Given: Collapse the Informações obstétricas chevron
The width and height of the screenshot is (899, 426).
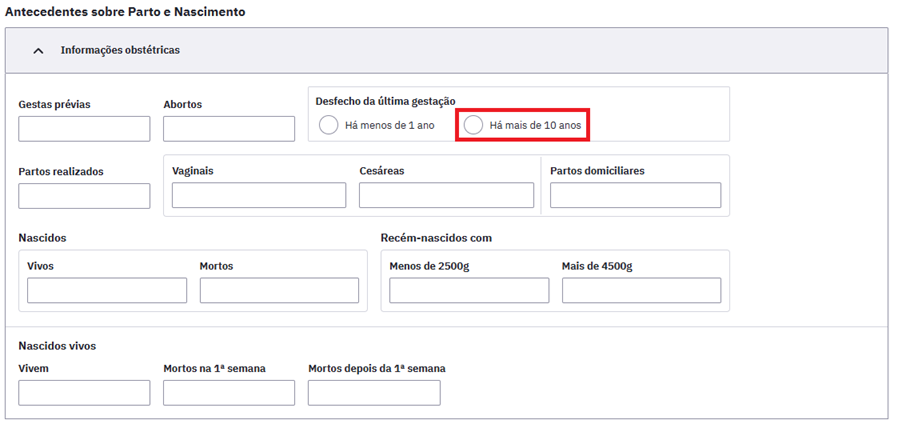Looking at the screenshot, I should [38, 50].
